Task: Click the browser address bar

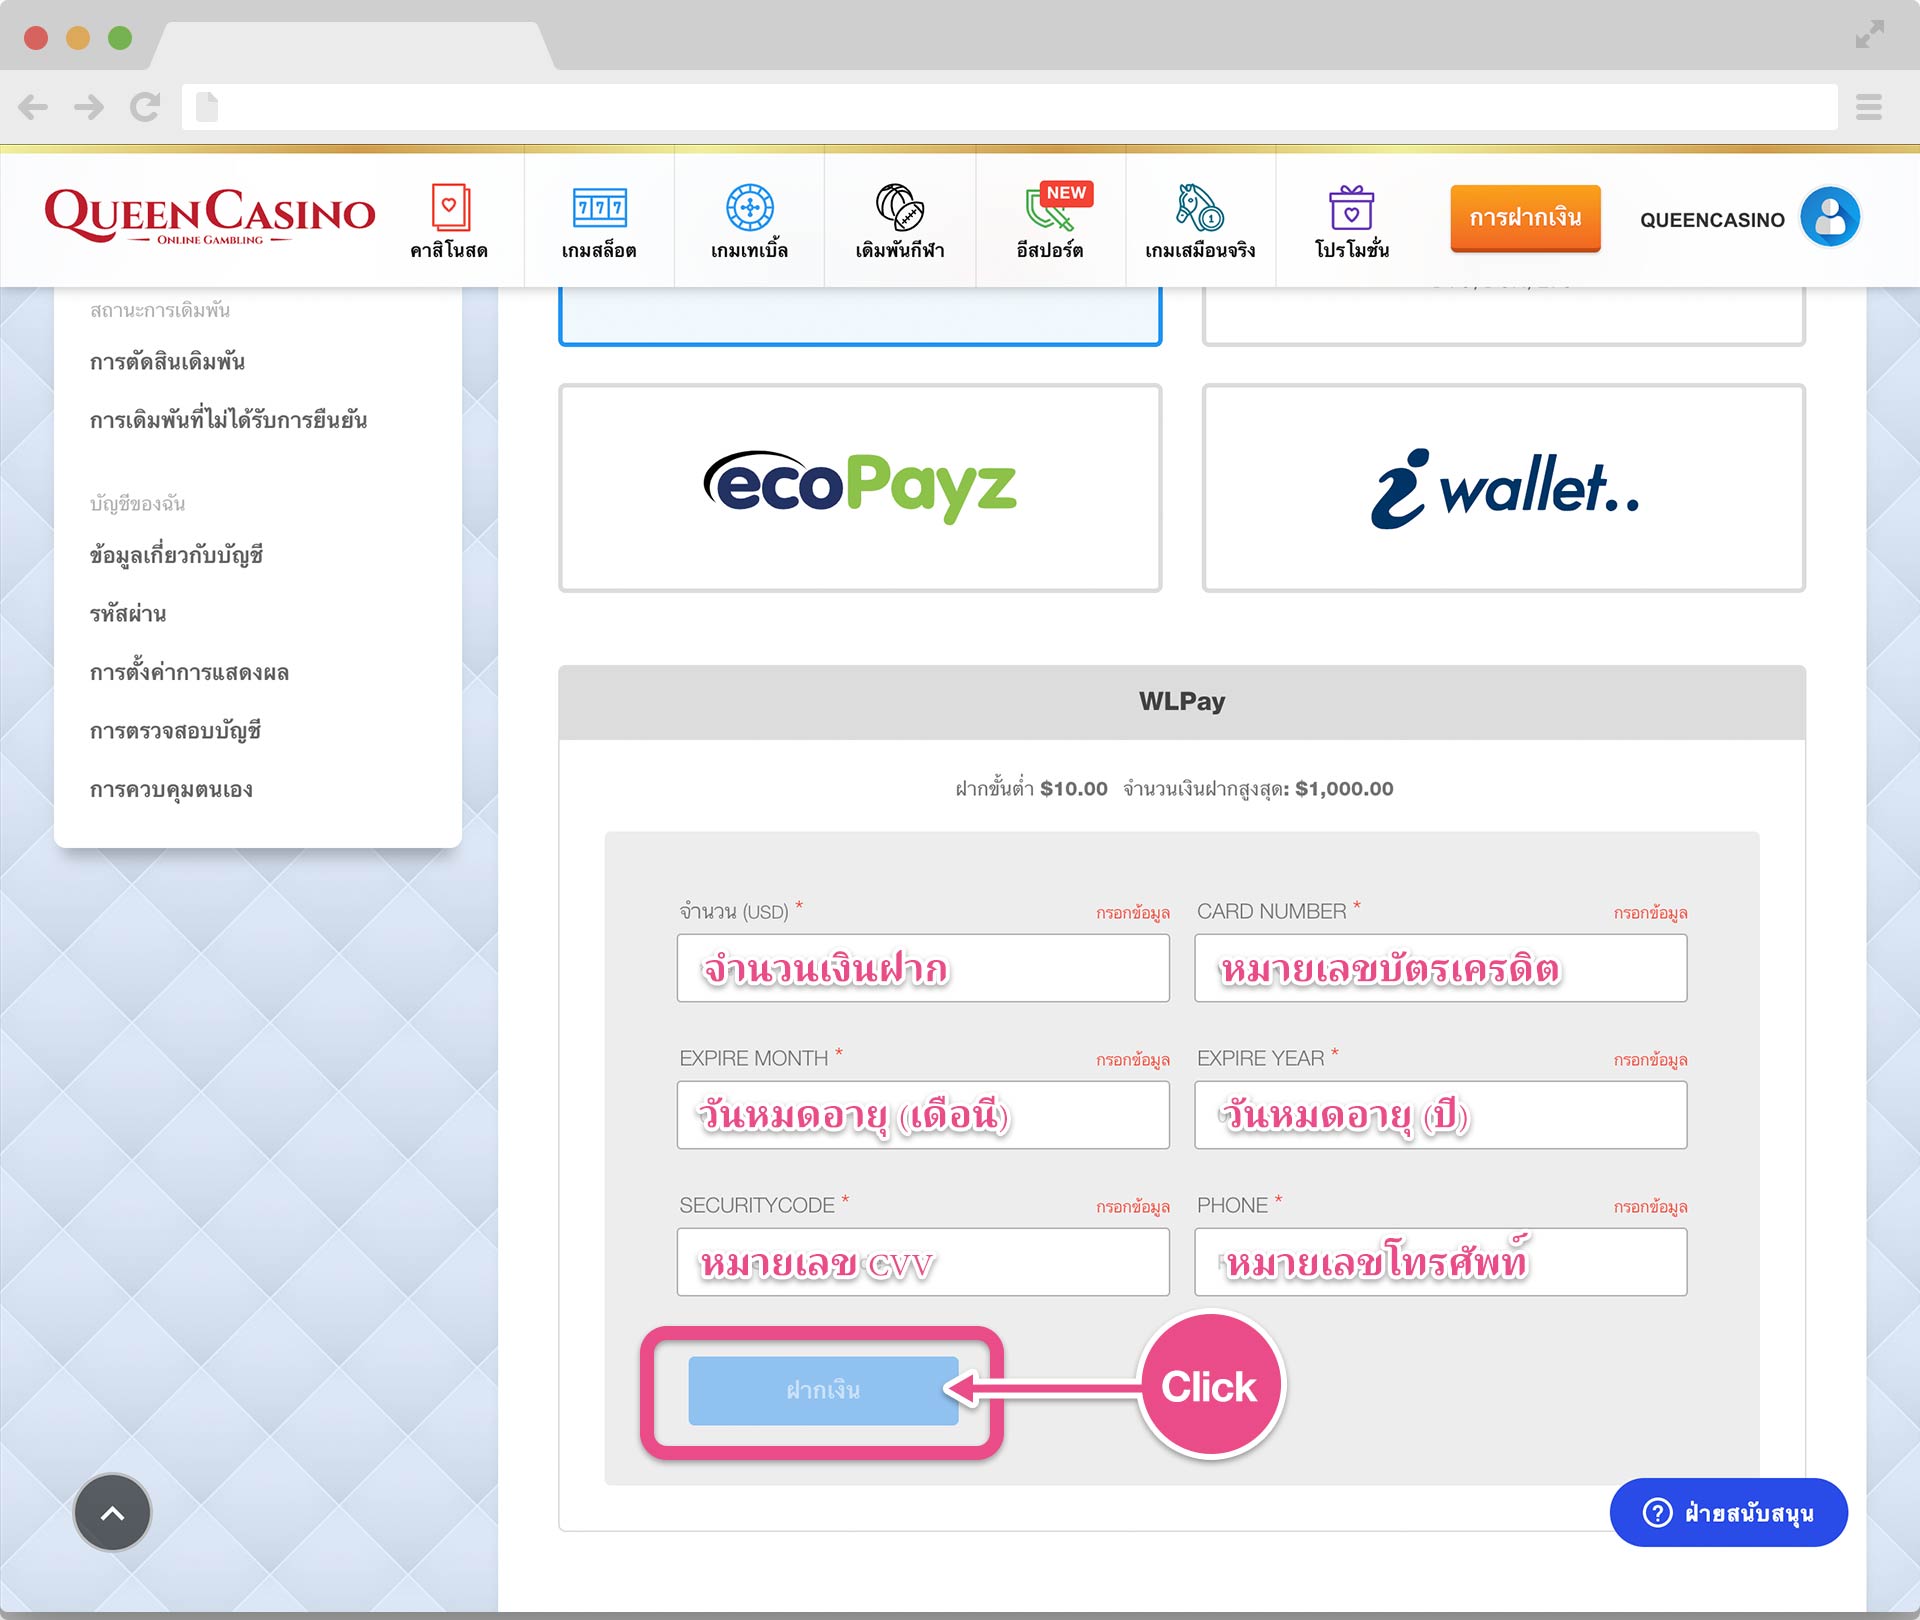Action: tap(1009, 107)
